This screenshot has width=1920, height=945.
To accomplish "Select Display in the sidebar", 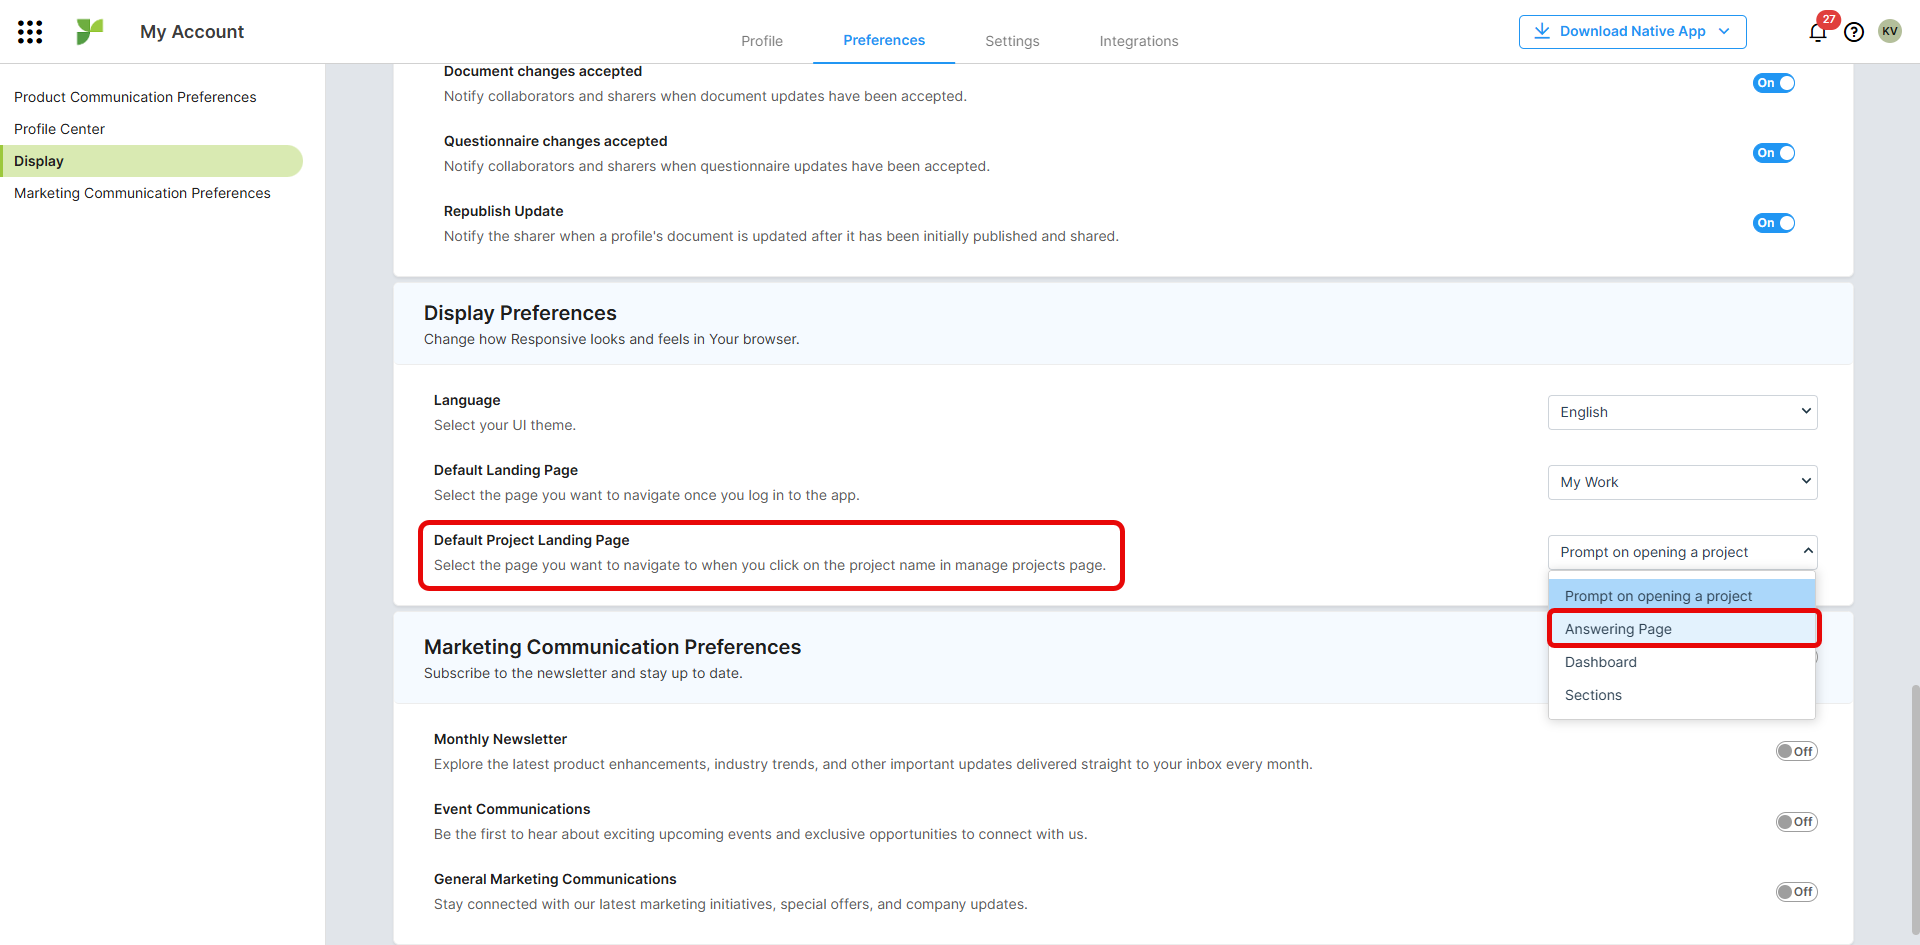I will click(x=151, y=161).
